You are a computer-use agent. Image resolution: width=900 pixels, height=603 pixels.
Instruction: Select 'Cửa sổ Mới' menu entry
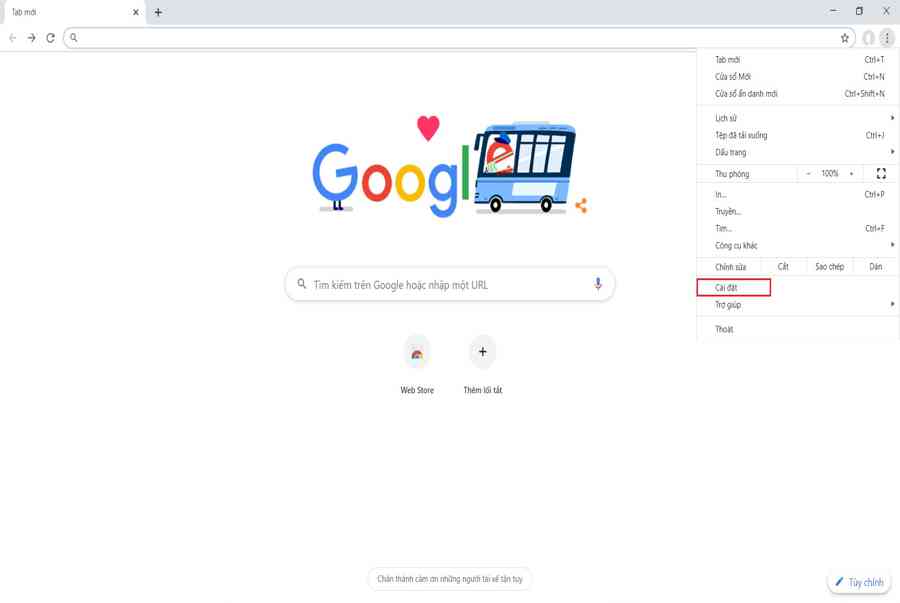pyautogui.click(x=798, y=76)
